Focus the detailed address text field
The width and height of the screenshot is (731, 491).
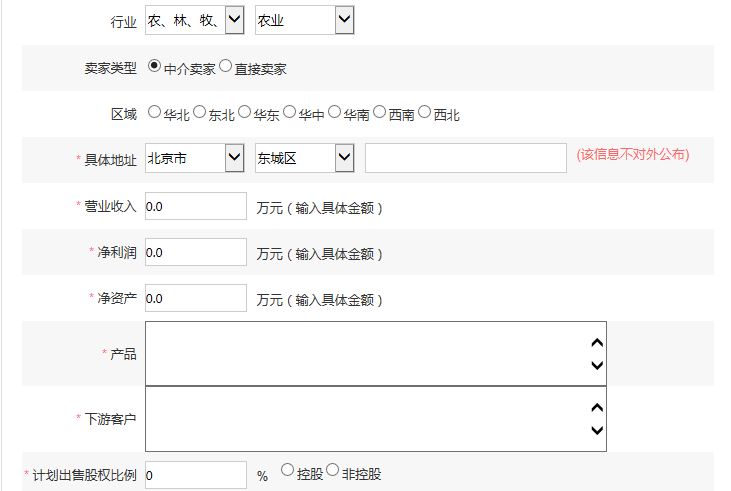pyautogui.click(x=466, y=158)
